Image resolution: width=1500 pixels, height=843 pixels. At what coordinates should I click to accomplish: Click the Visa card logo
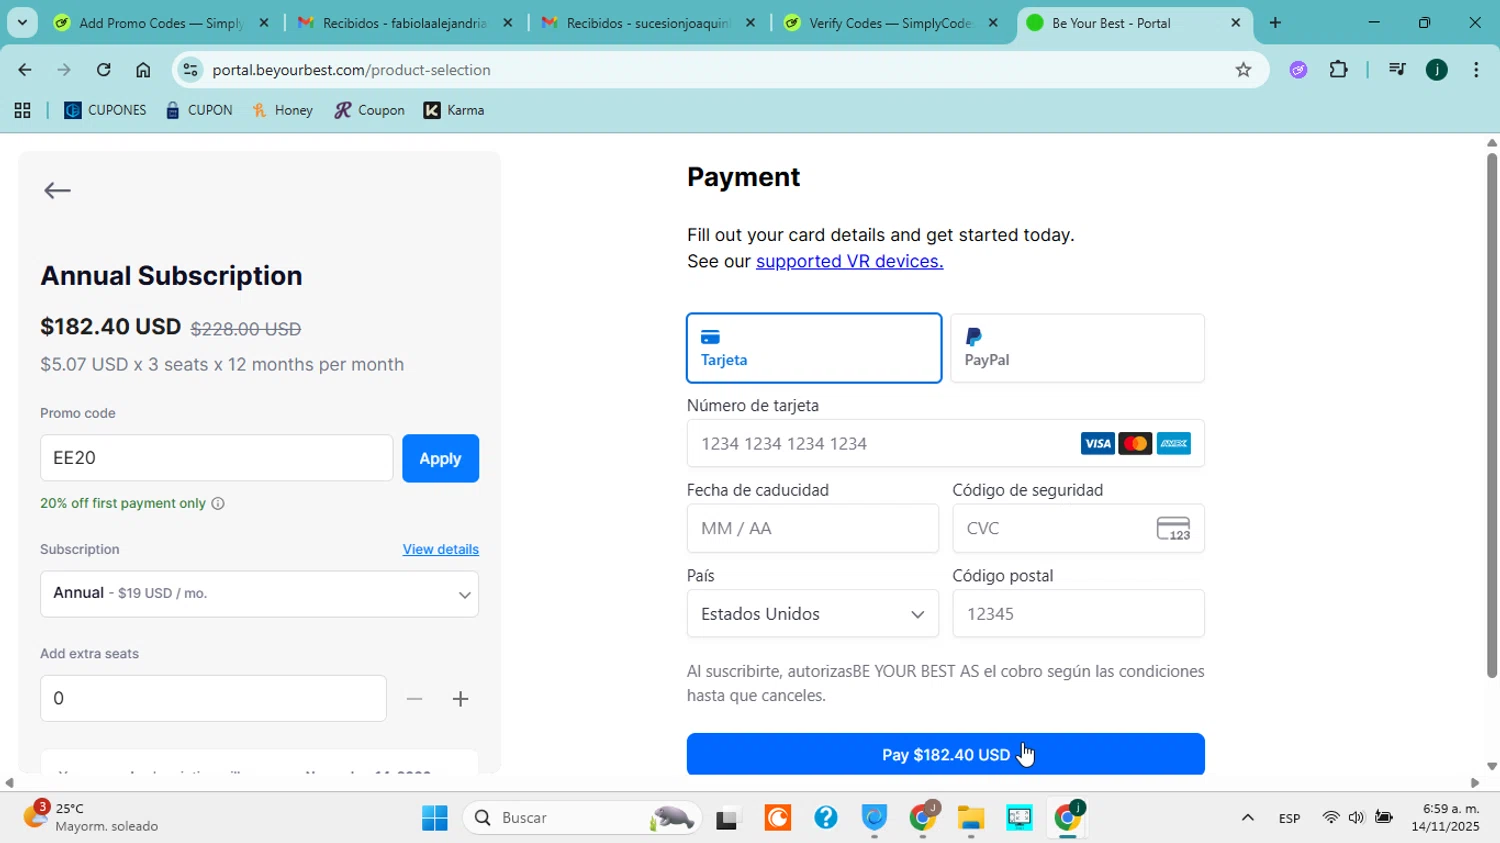pyautogui.click(x=1097, y=444)
